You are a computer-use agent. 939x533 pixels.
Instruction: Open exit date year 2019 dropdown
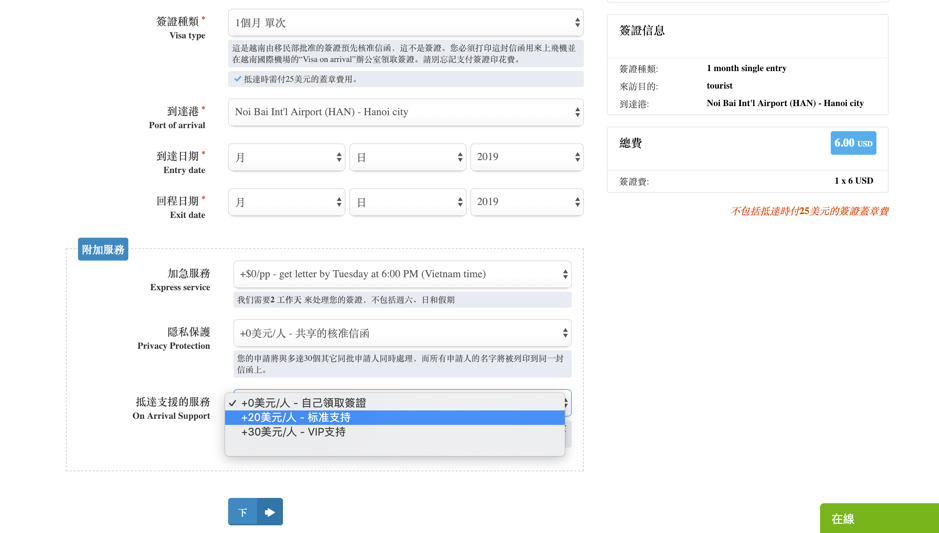point(526,202)
